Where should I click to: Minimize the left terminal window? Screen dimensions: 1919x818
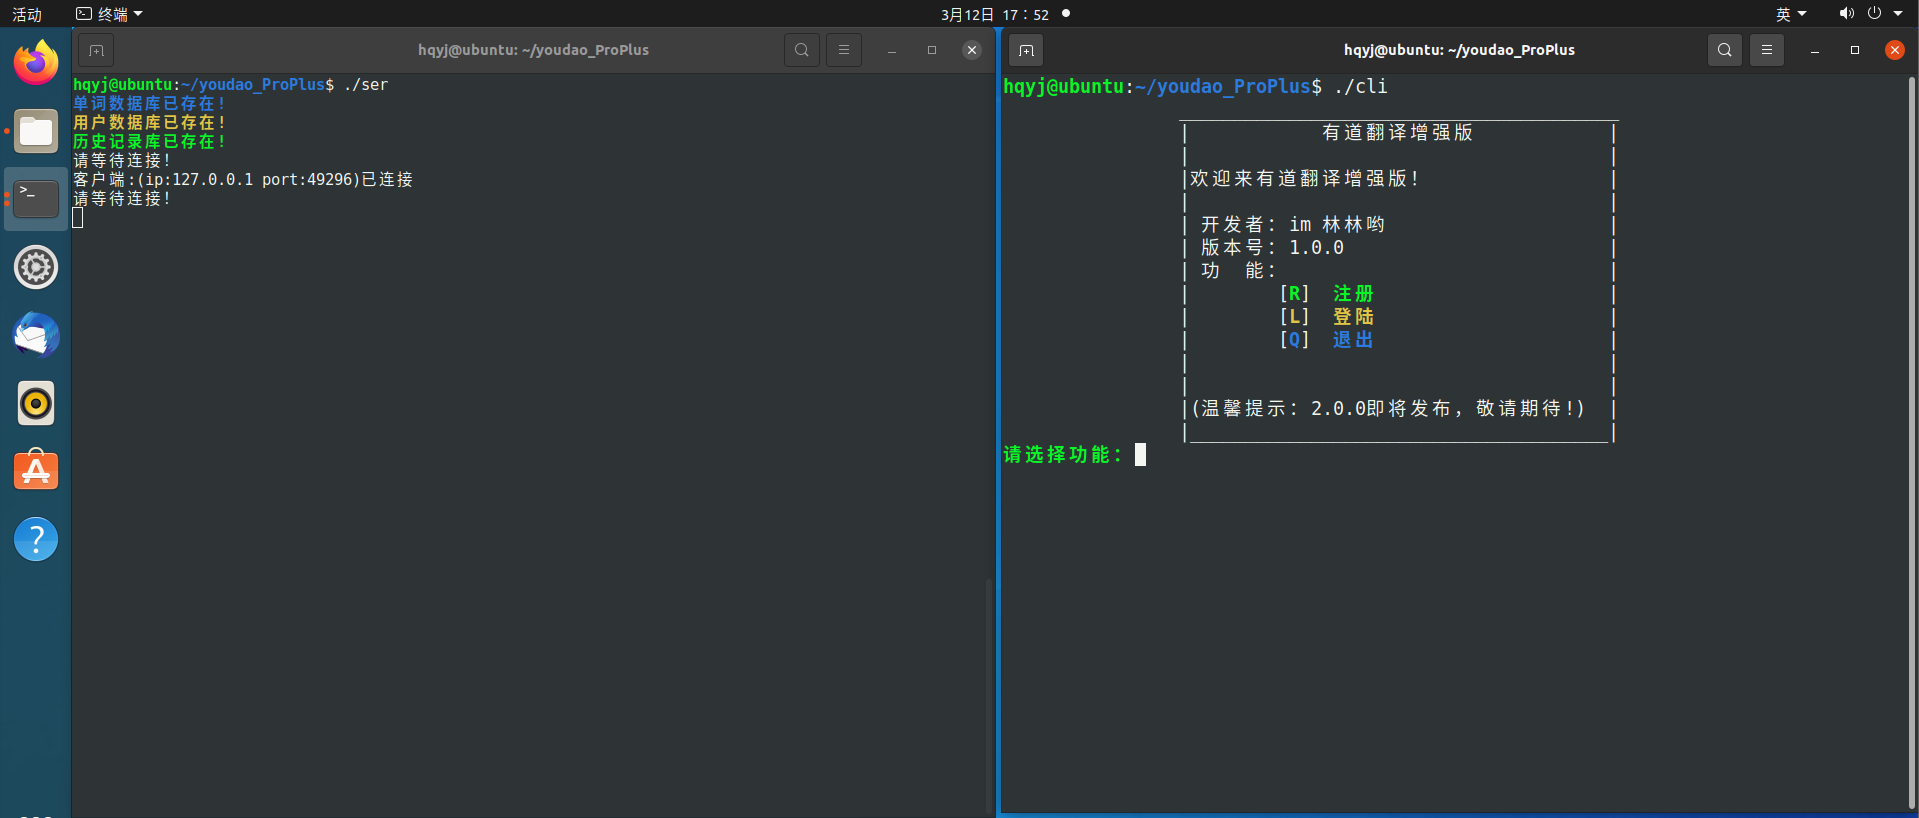pyautogui.click(x=891, y=50)
